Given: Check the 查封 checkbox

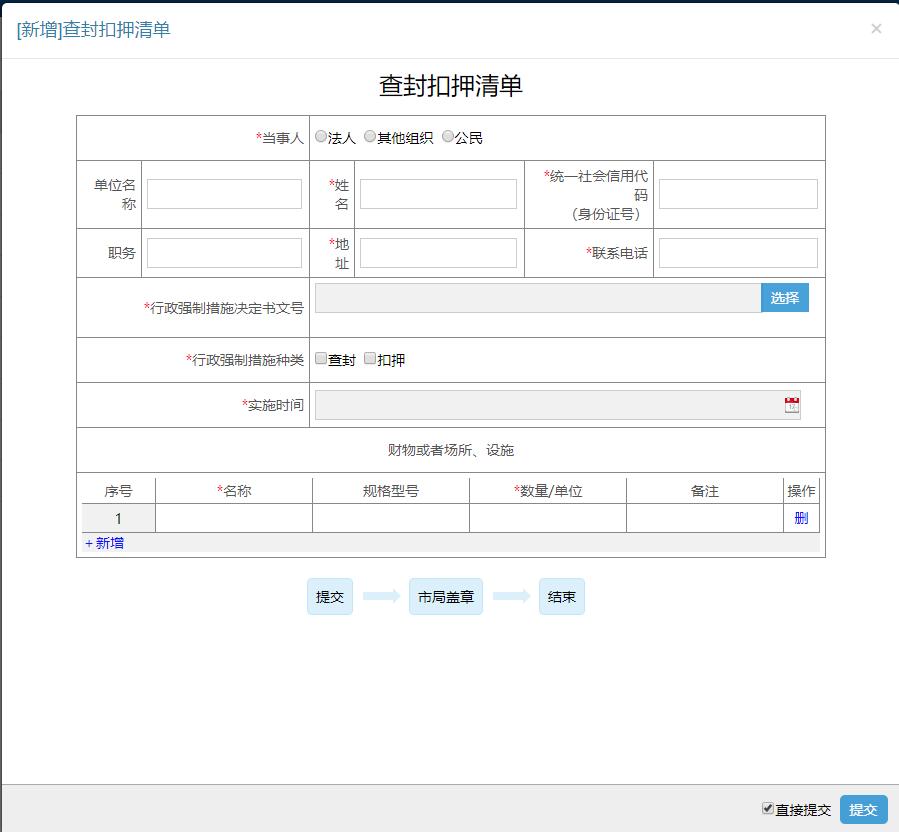Looking at the screenshot, I should point(321,358).
